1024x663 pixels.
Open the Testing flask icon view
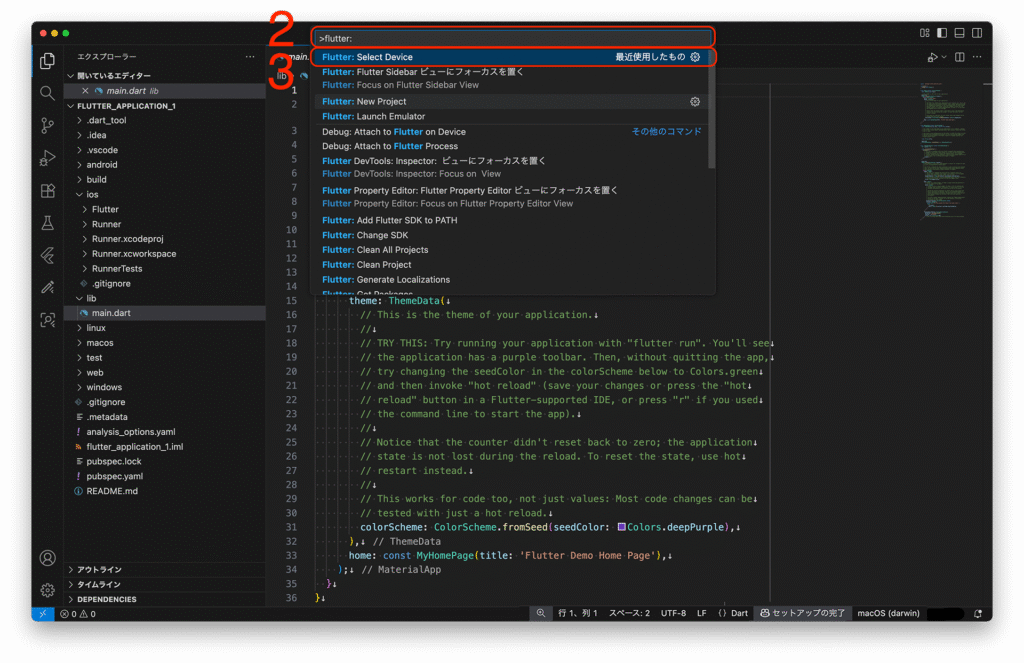(47, 223)
